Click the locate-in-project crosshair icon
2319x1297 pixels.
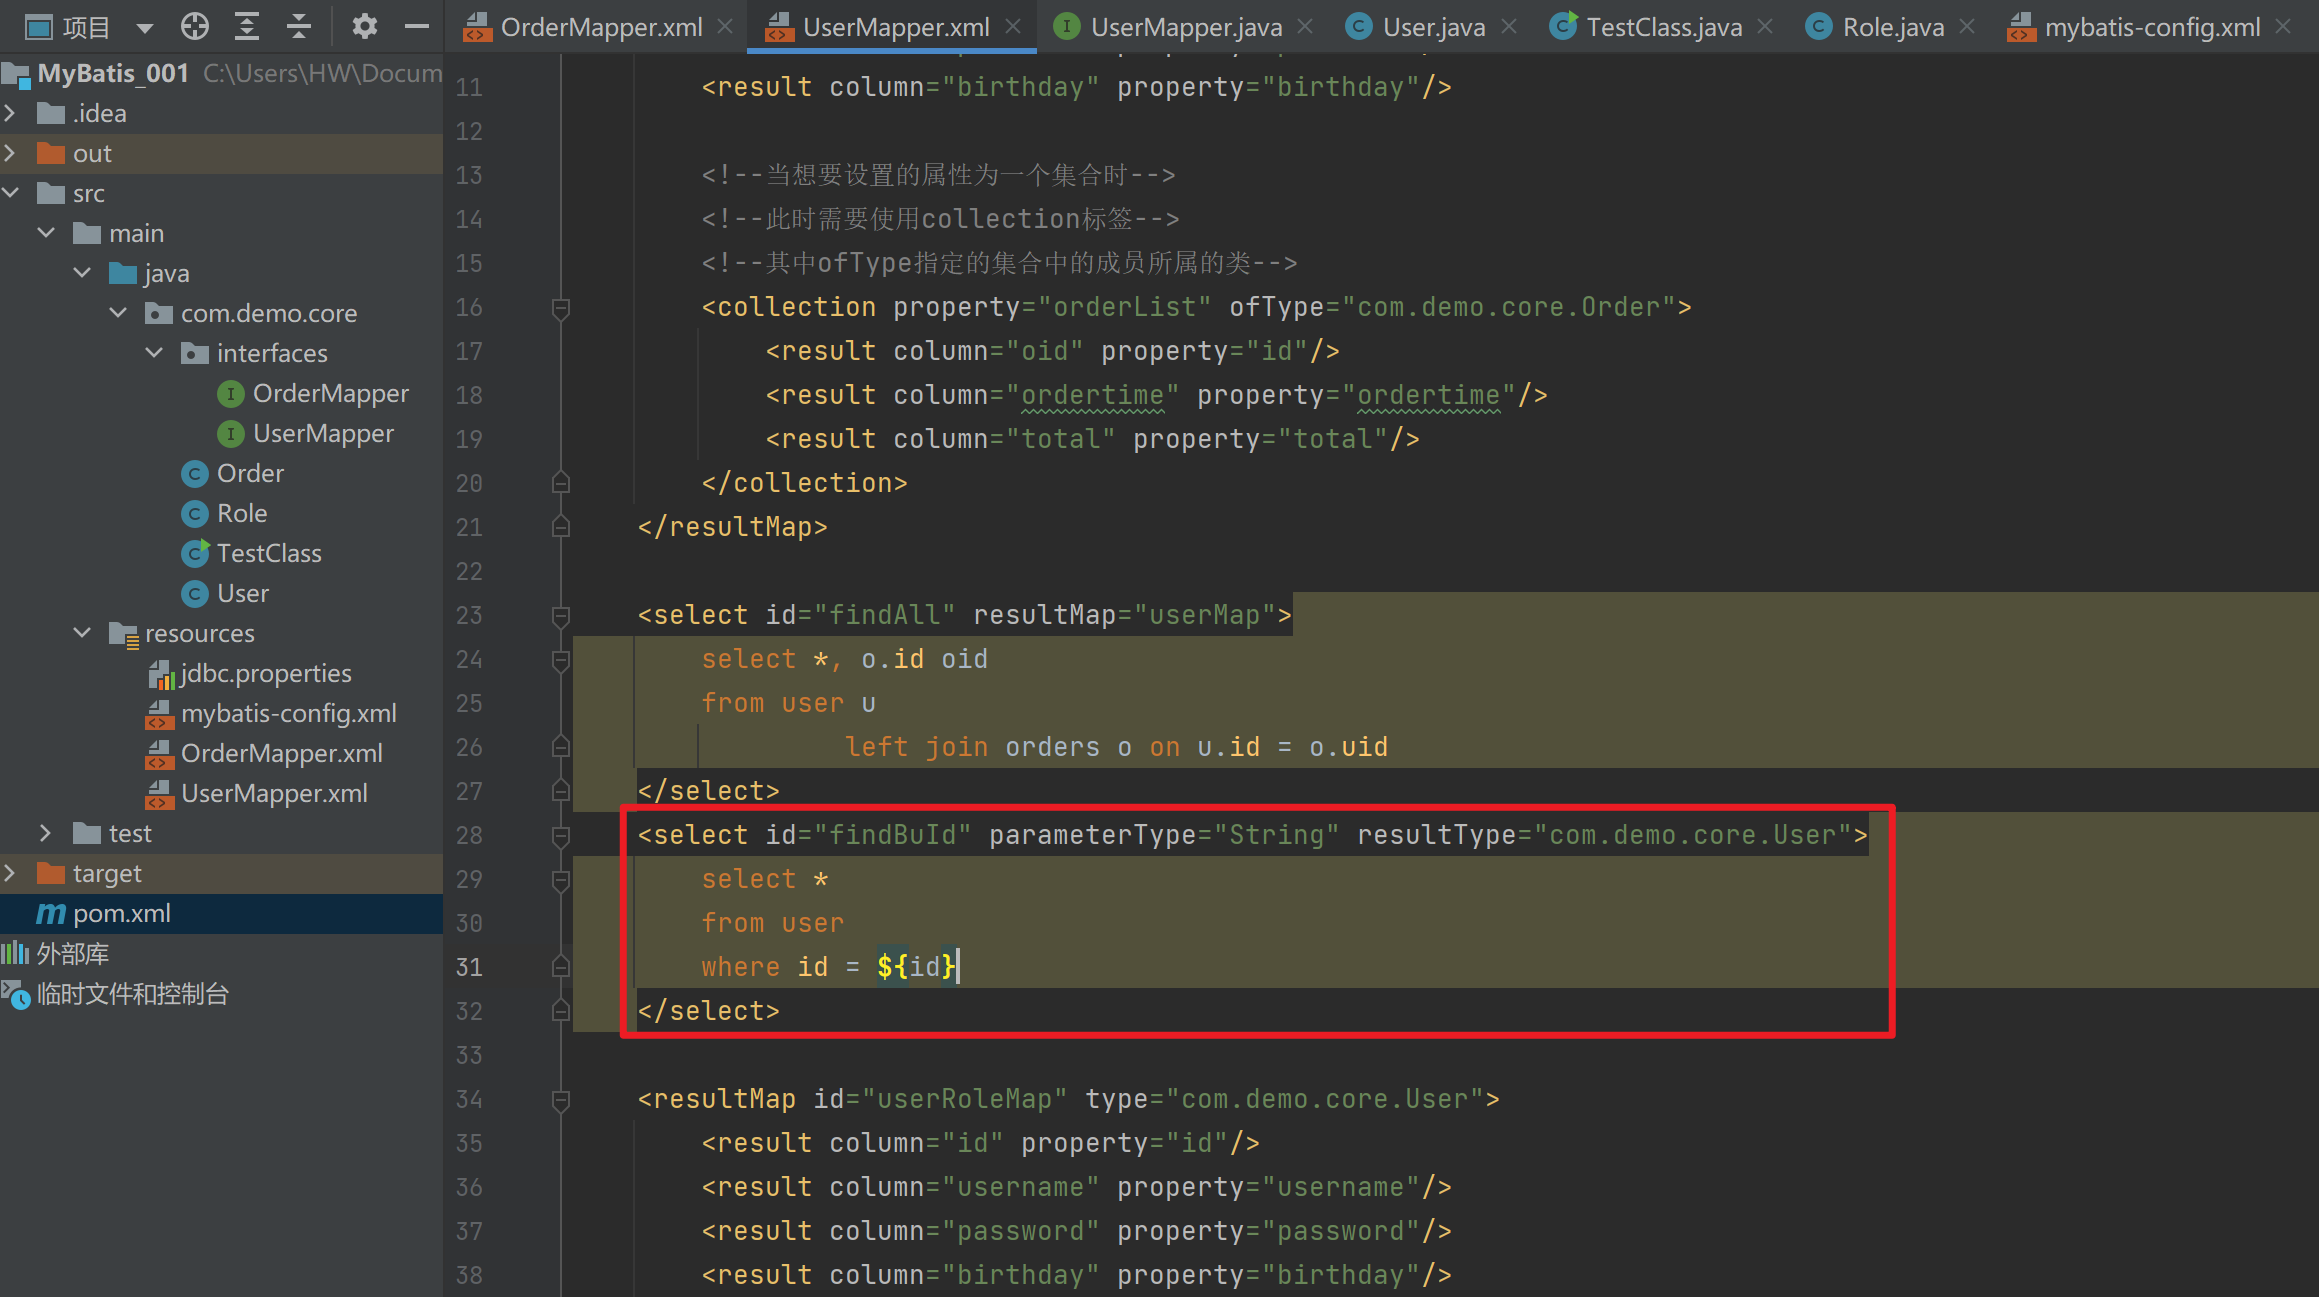195,26
